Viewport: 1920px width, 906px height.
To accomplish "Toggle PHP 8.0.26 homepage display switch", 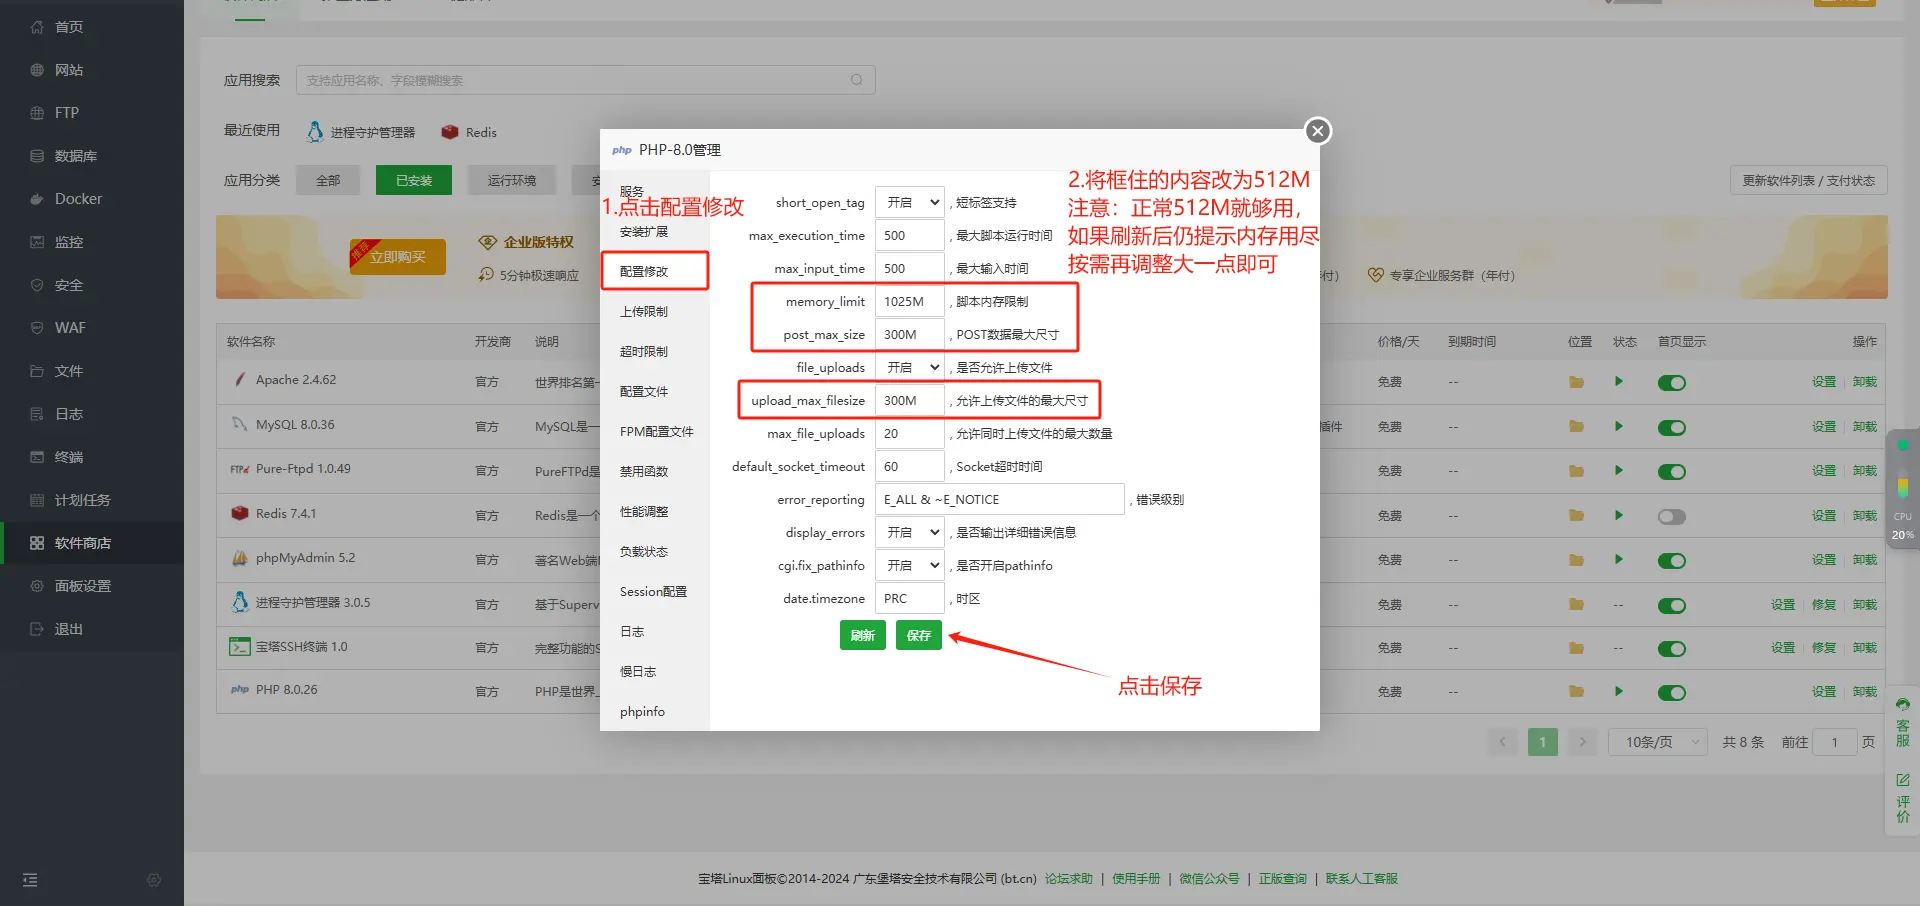I will click(x=1671, y=693).
